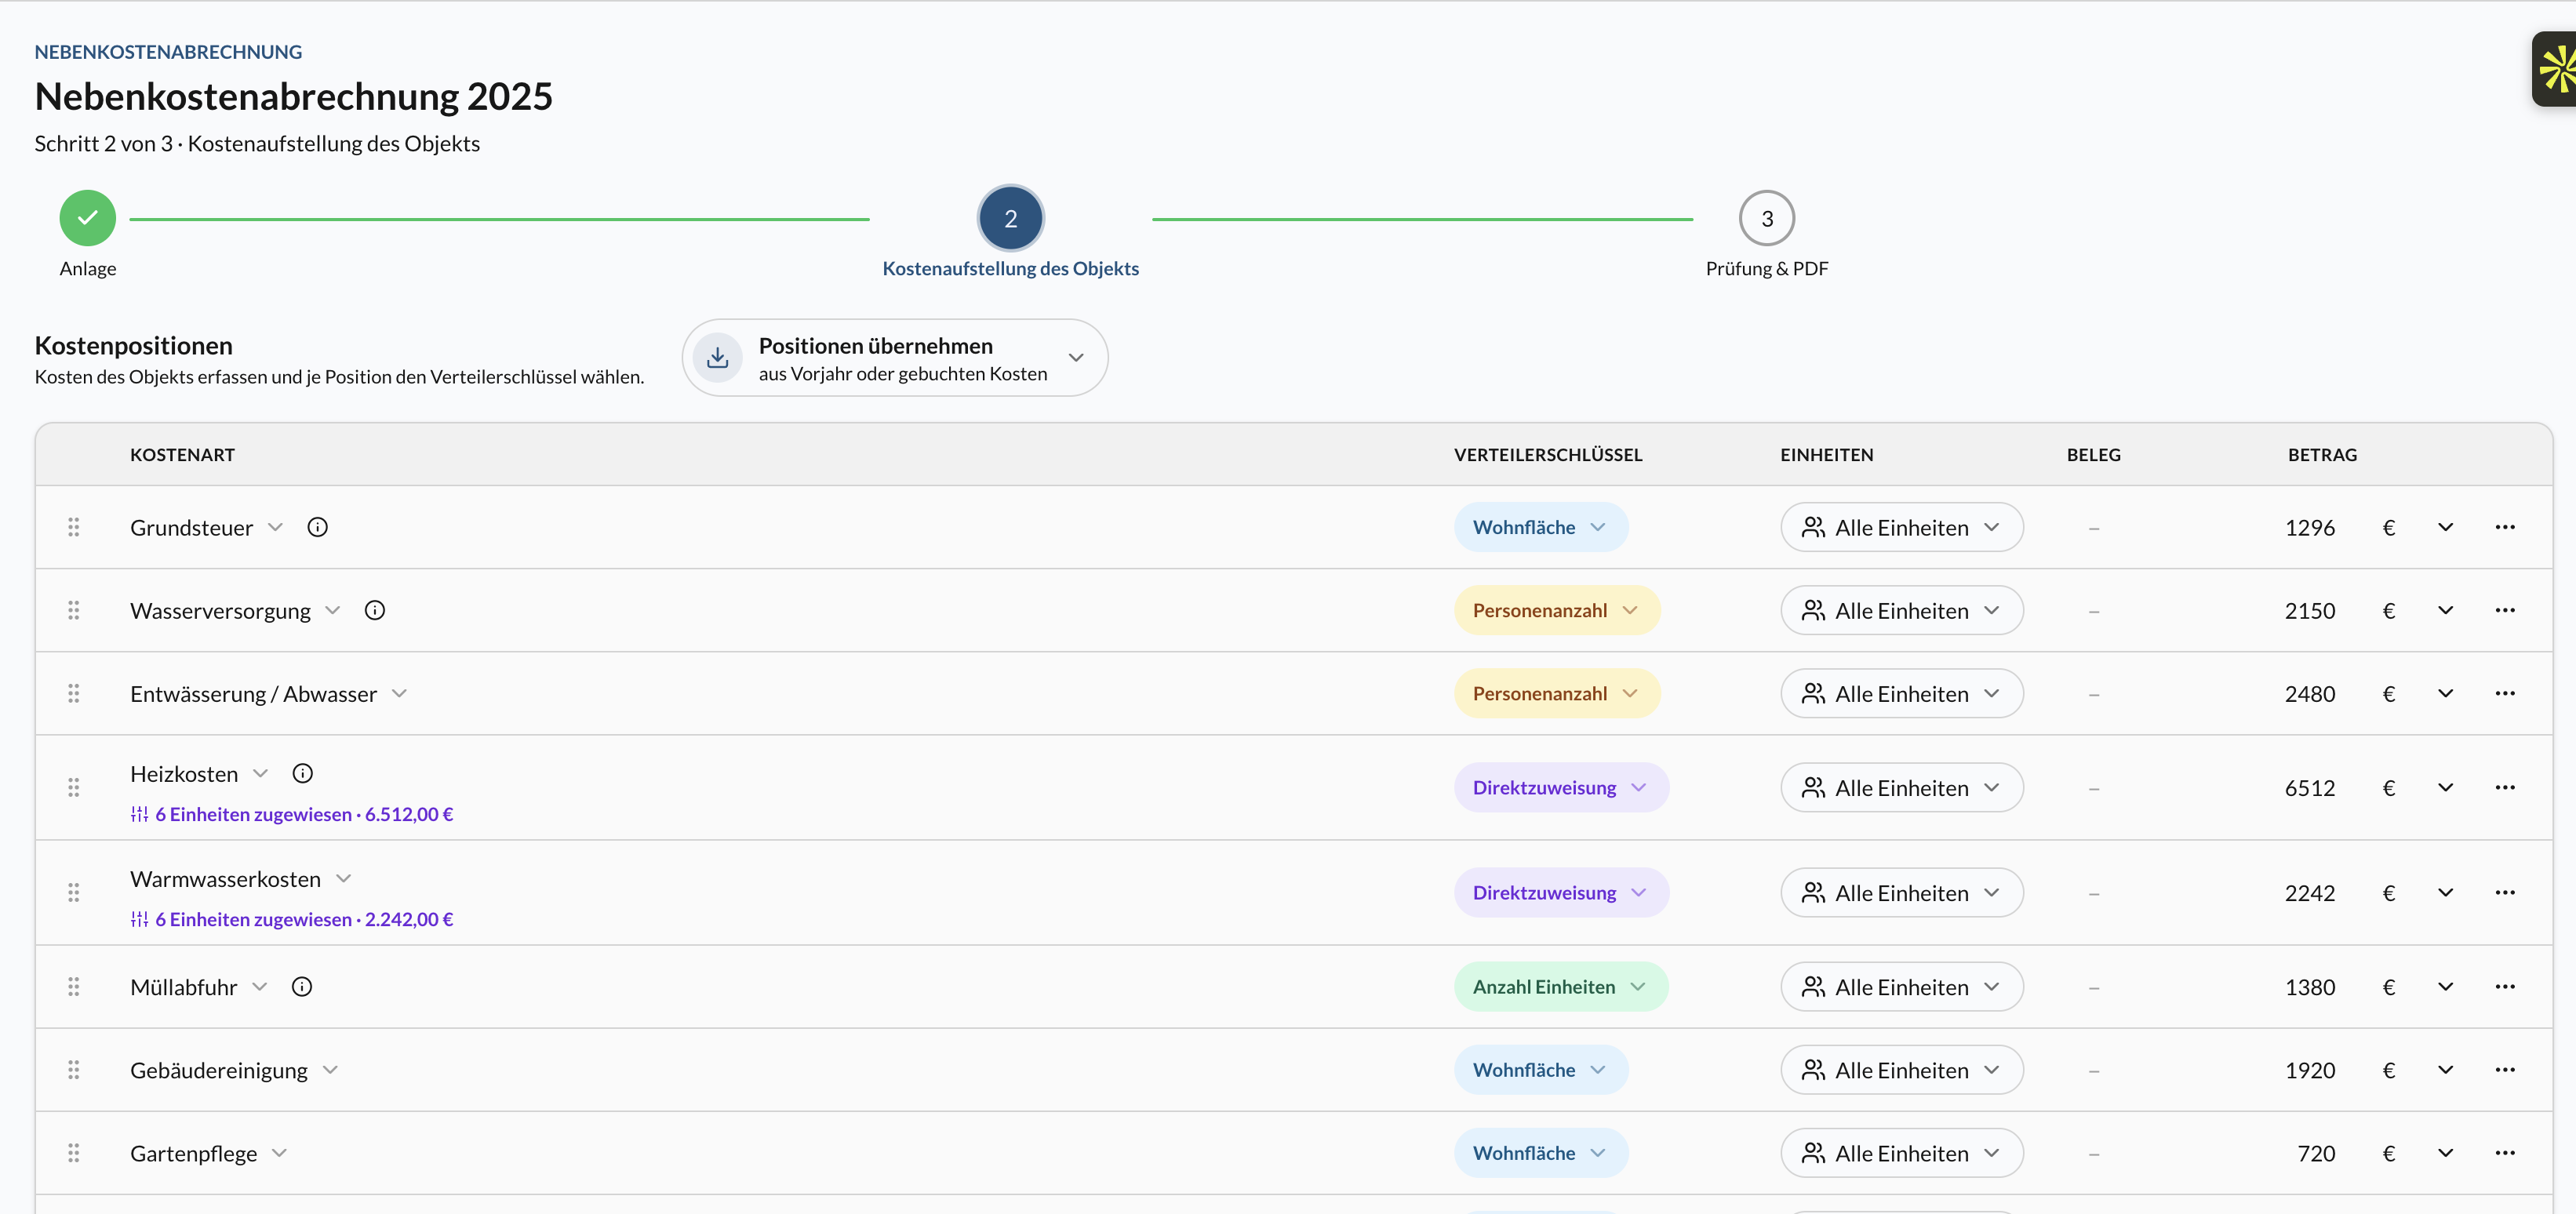Change cost type via Gartenpflege chevron
Viewport: 2576px width, 1214px height.
279,1152
